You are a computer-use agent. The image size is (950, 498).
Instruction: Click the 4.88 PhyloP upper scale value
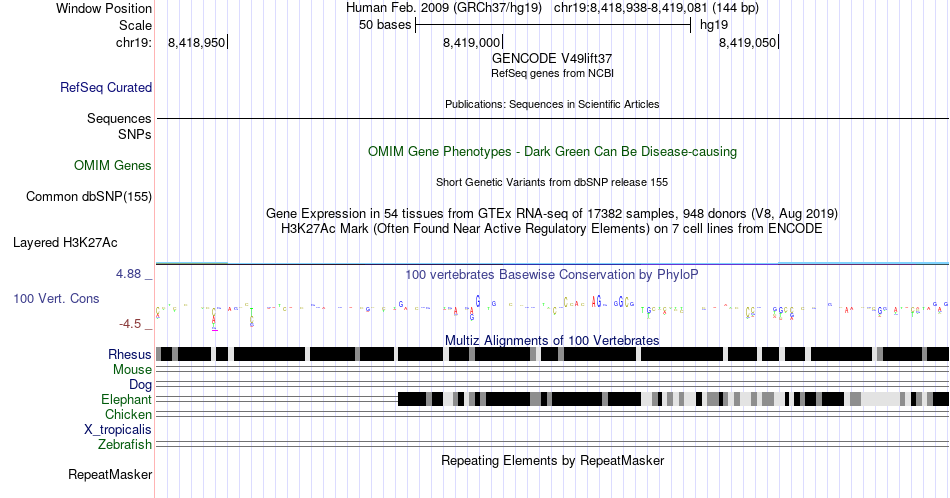128,274
